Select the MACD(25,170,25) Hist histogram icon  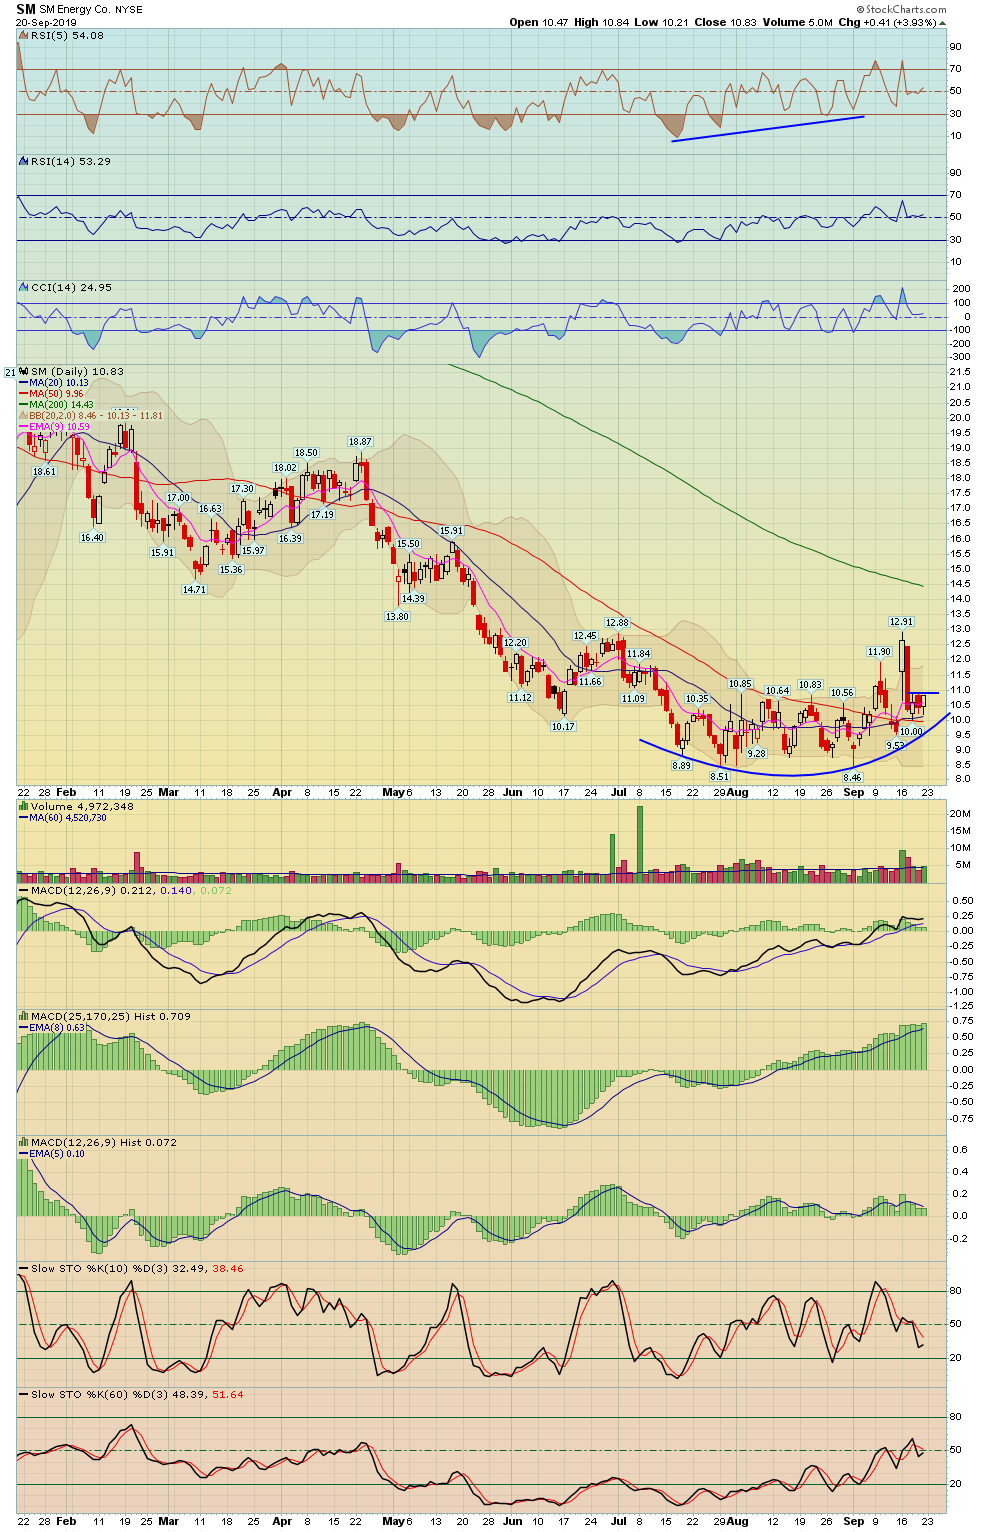click(x=22, y=1015)
